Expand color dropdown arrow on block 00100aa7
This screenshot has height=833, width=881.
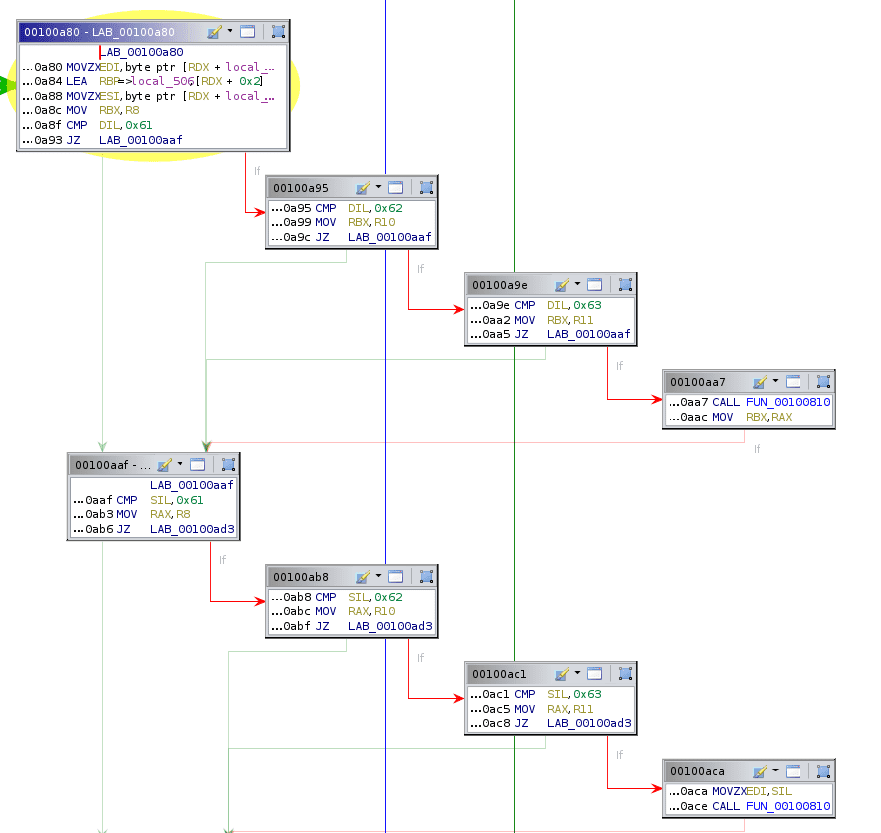point(776,382)
